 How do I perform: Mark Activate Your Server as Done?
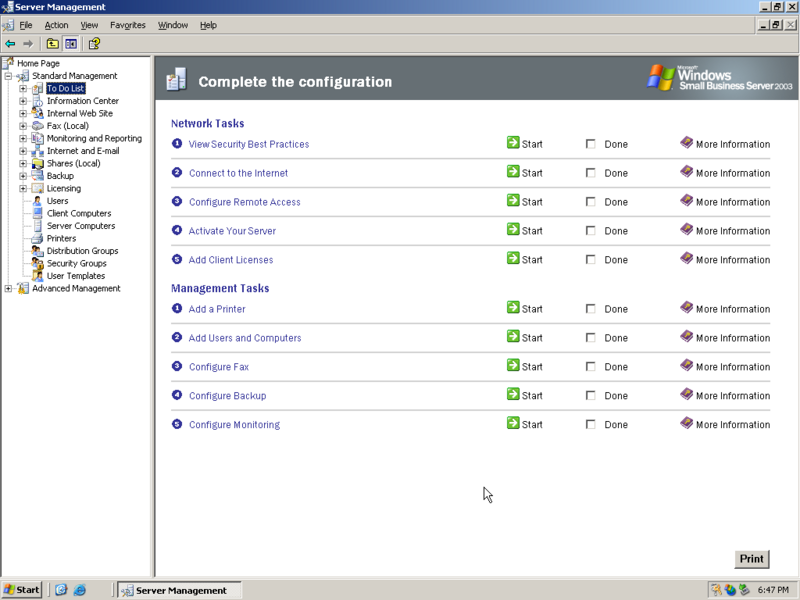pos(589,230)
